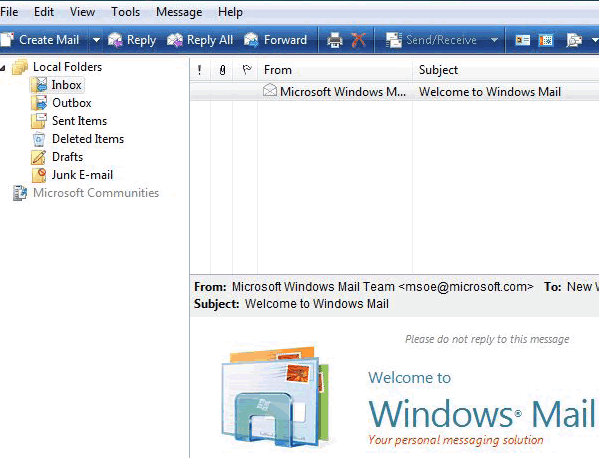This screenshot has width=599, height=458.
Task: Open the Create Mail dropdown arrow
Action: [x=96, y=40]
